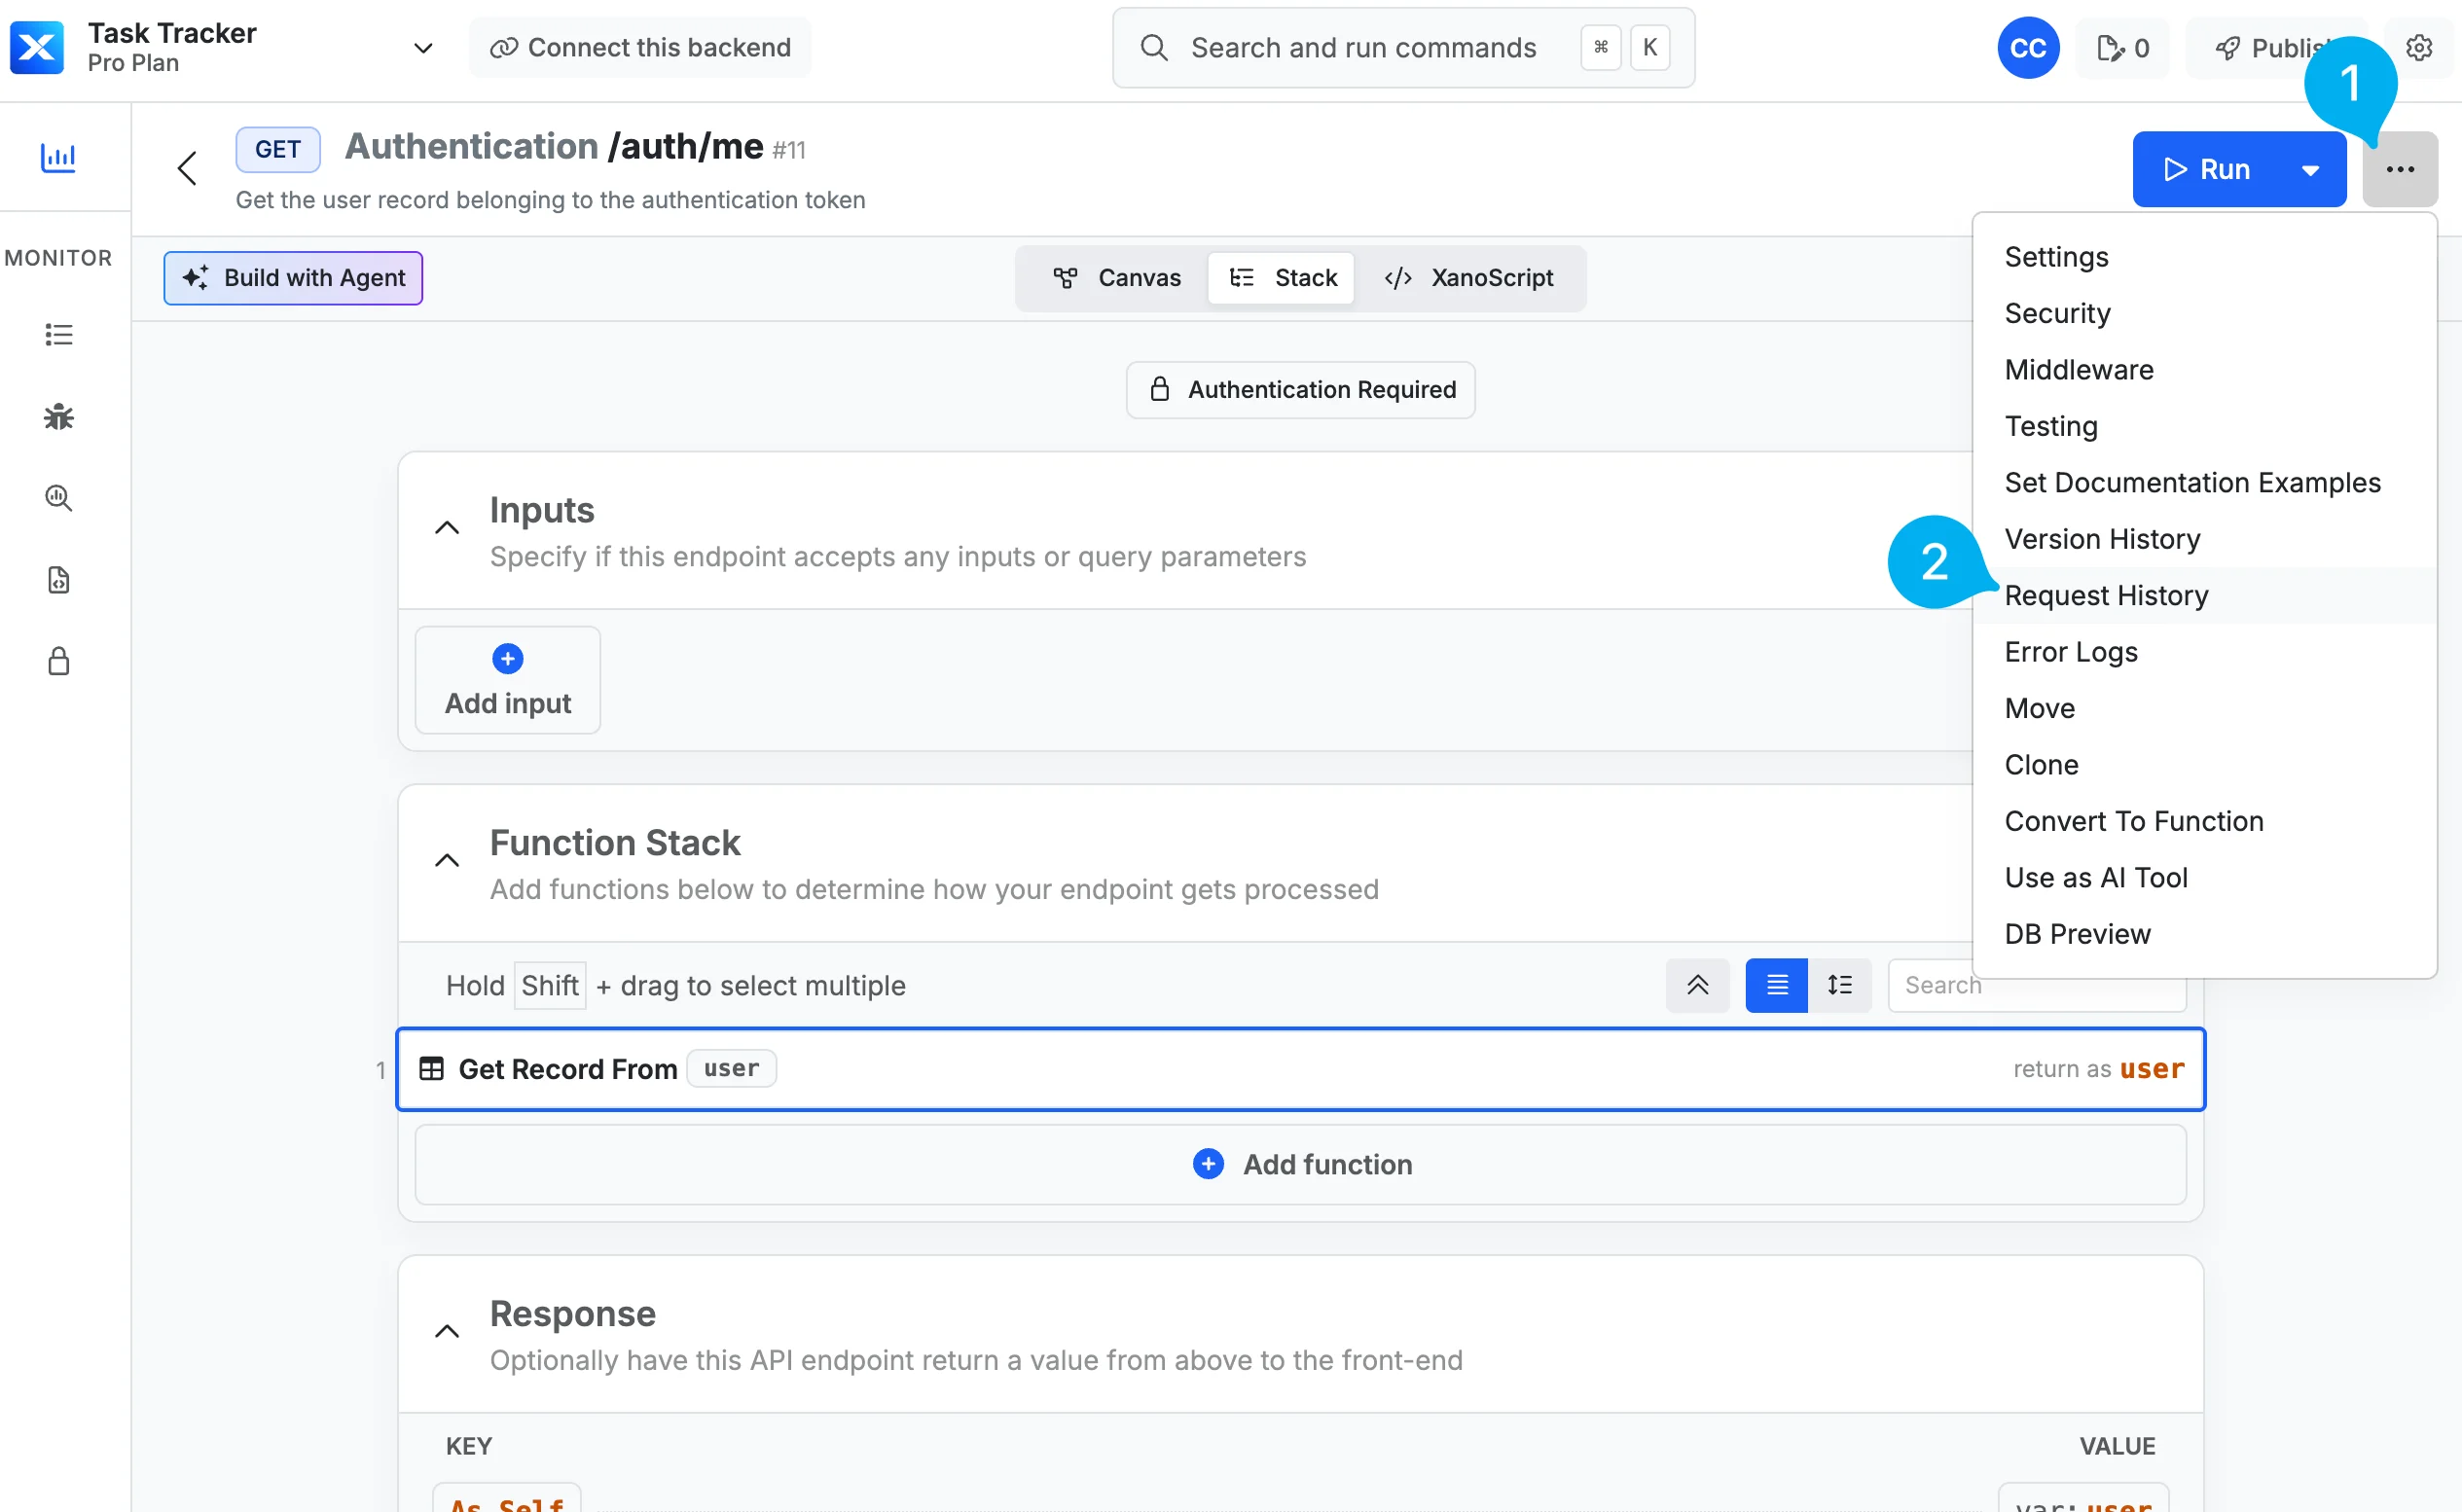This screenshot has width=2462, height=1512.
Task: Open the dashboard chart icon in sidebar
Action: point(58,158)
